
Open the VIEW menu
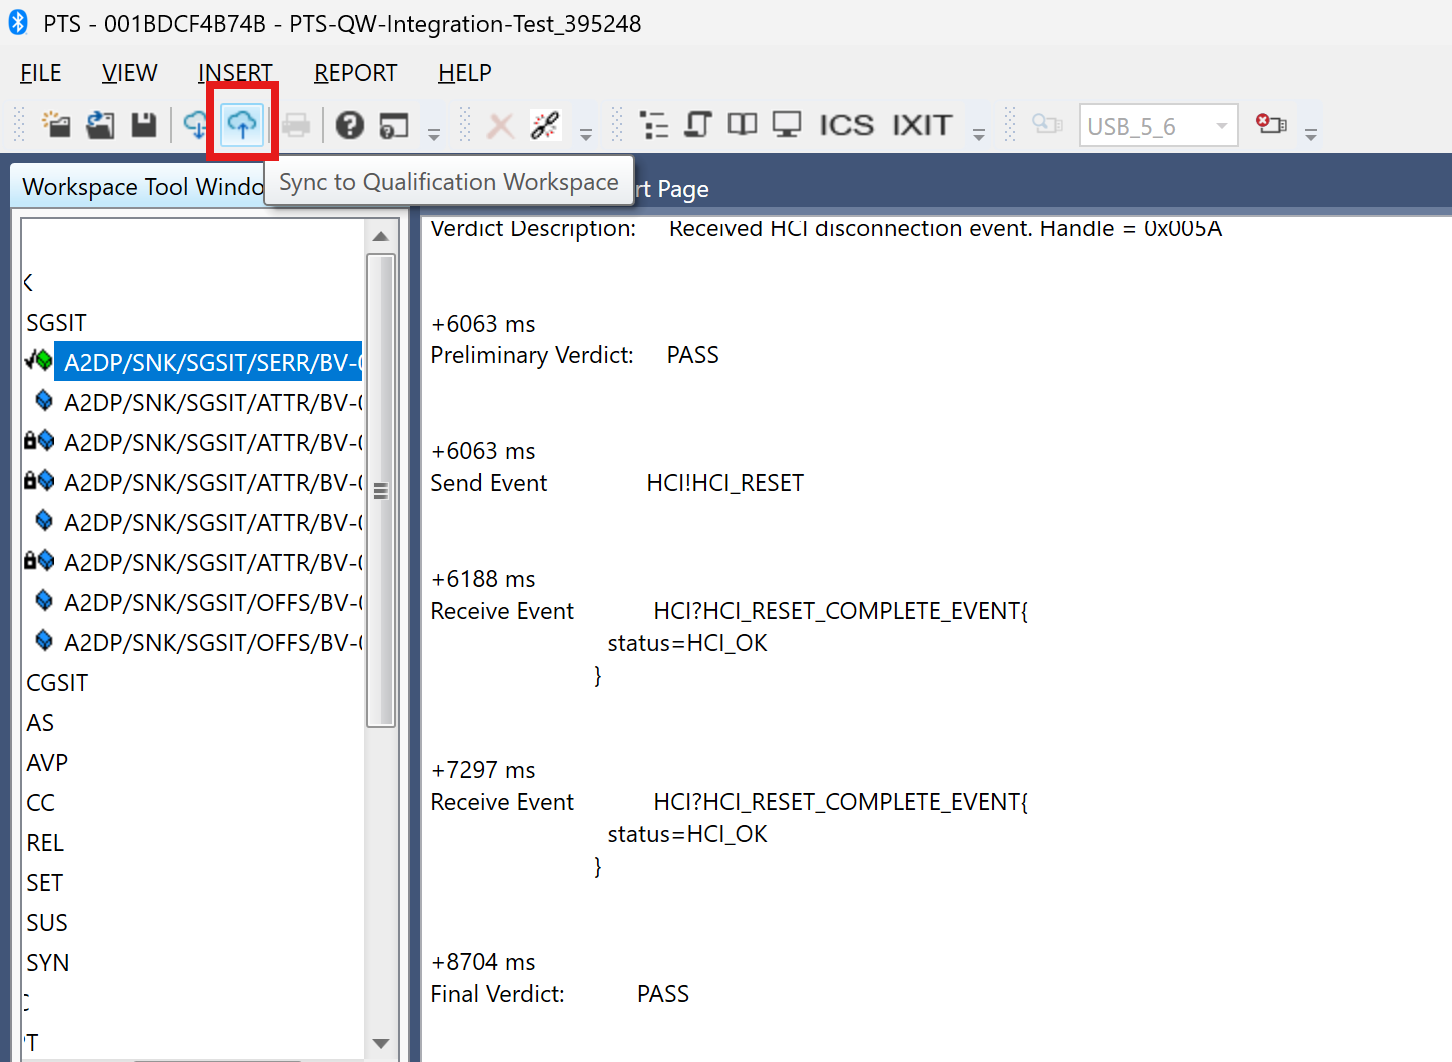(x=130, y=73)
